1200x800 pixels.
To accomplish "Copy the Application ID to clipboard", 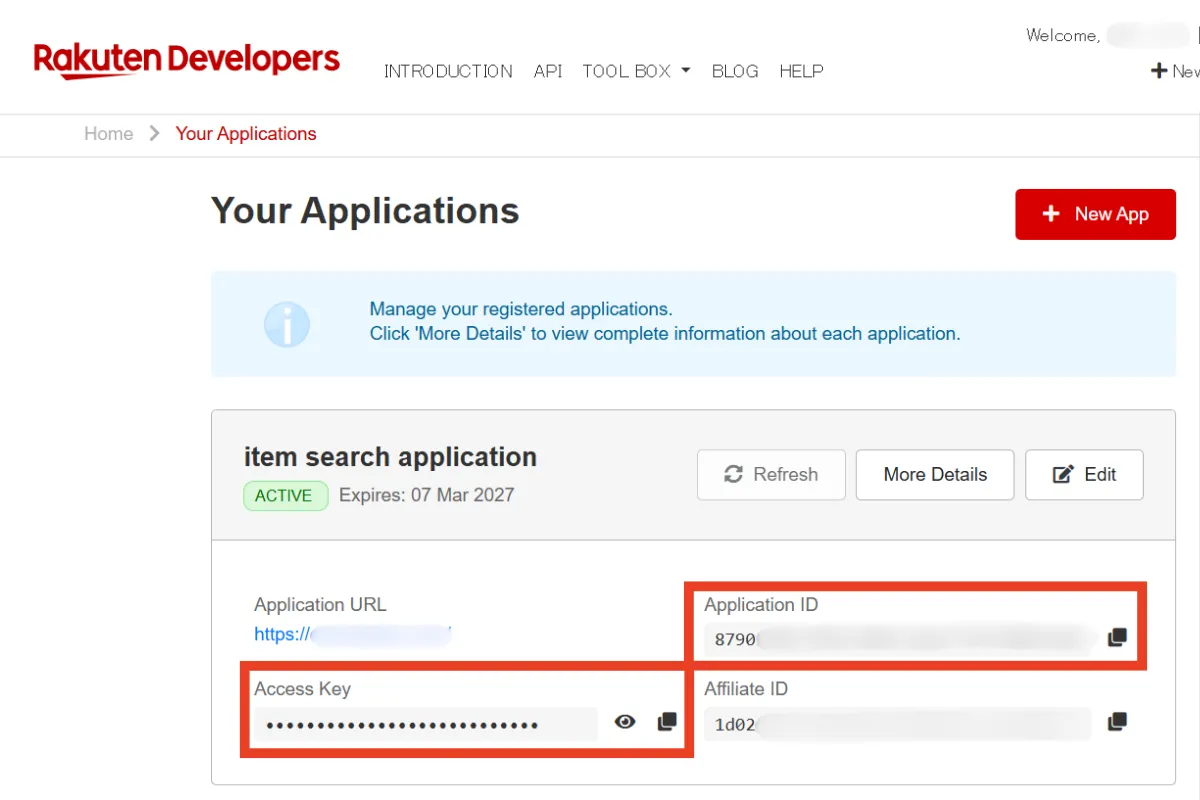I will [1117, 638].
